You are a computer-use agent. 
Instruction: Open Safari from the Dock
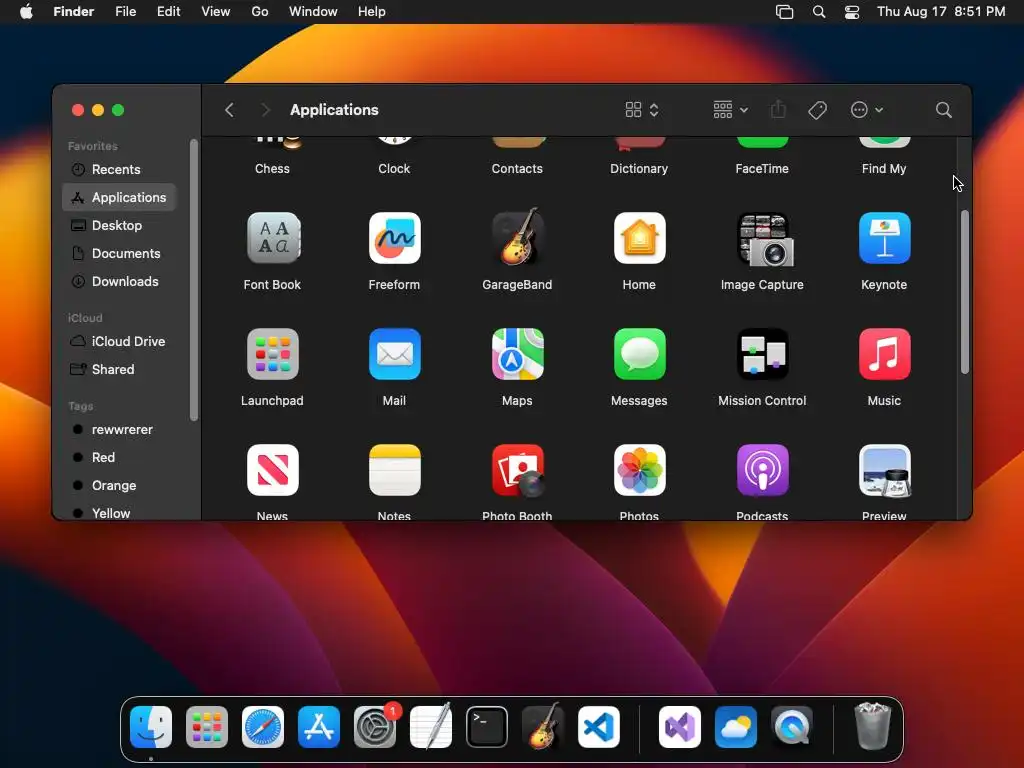click(x=263, y=727)
